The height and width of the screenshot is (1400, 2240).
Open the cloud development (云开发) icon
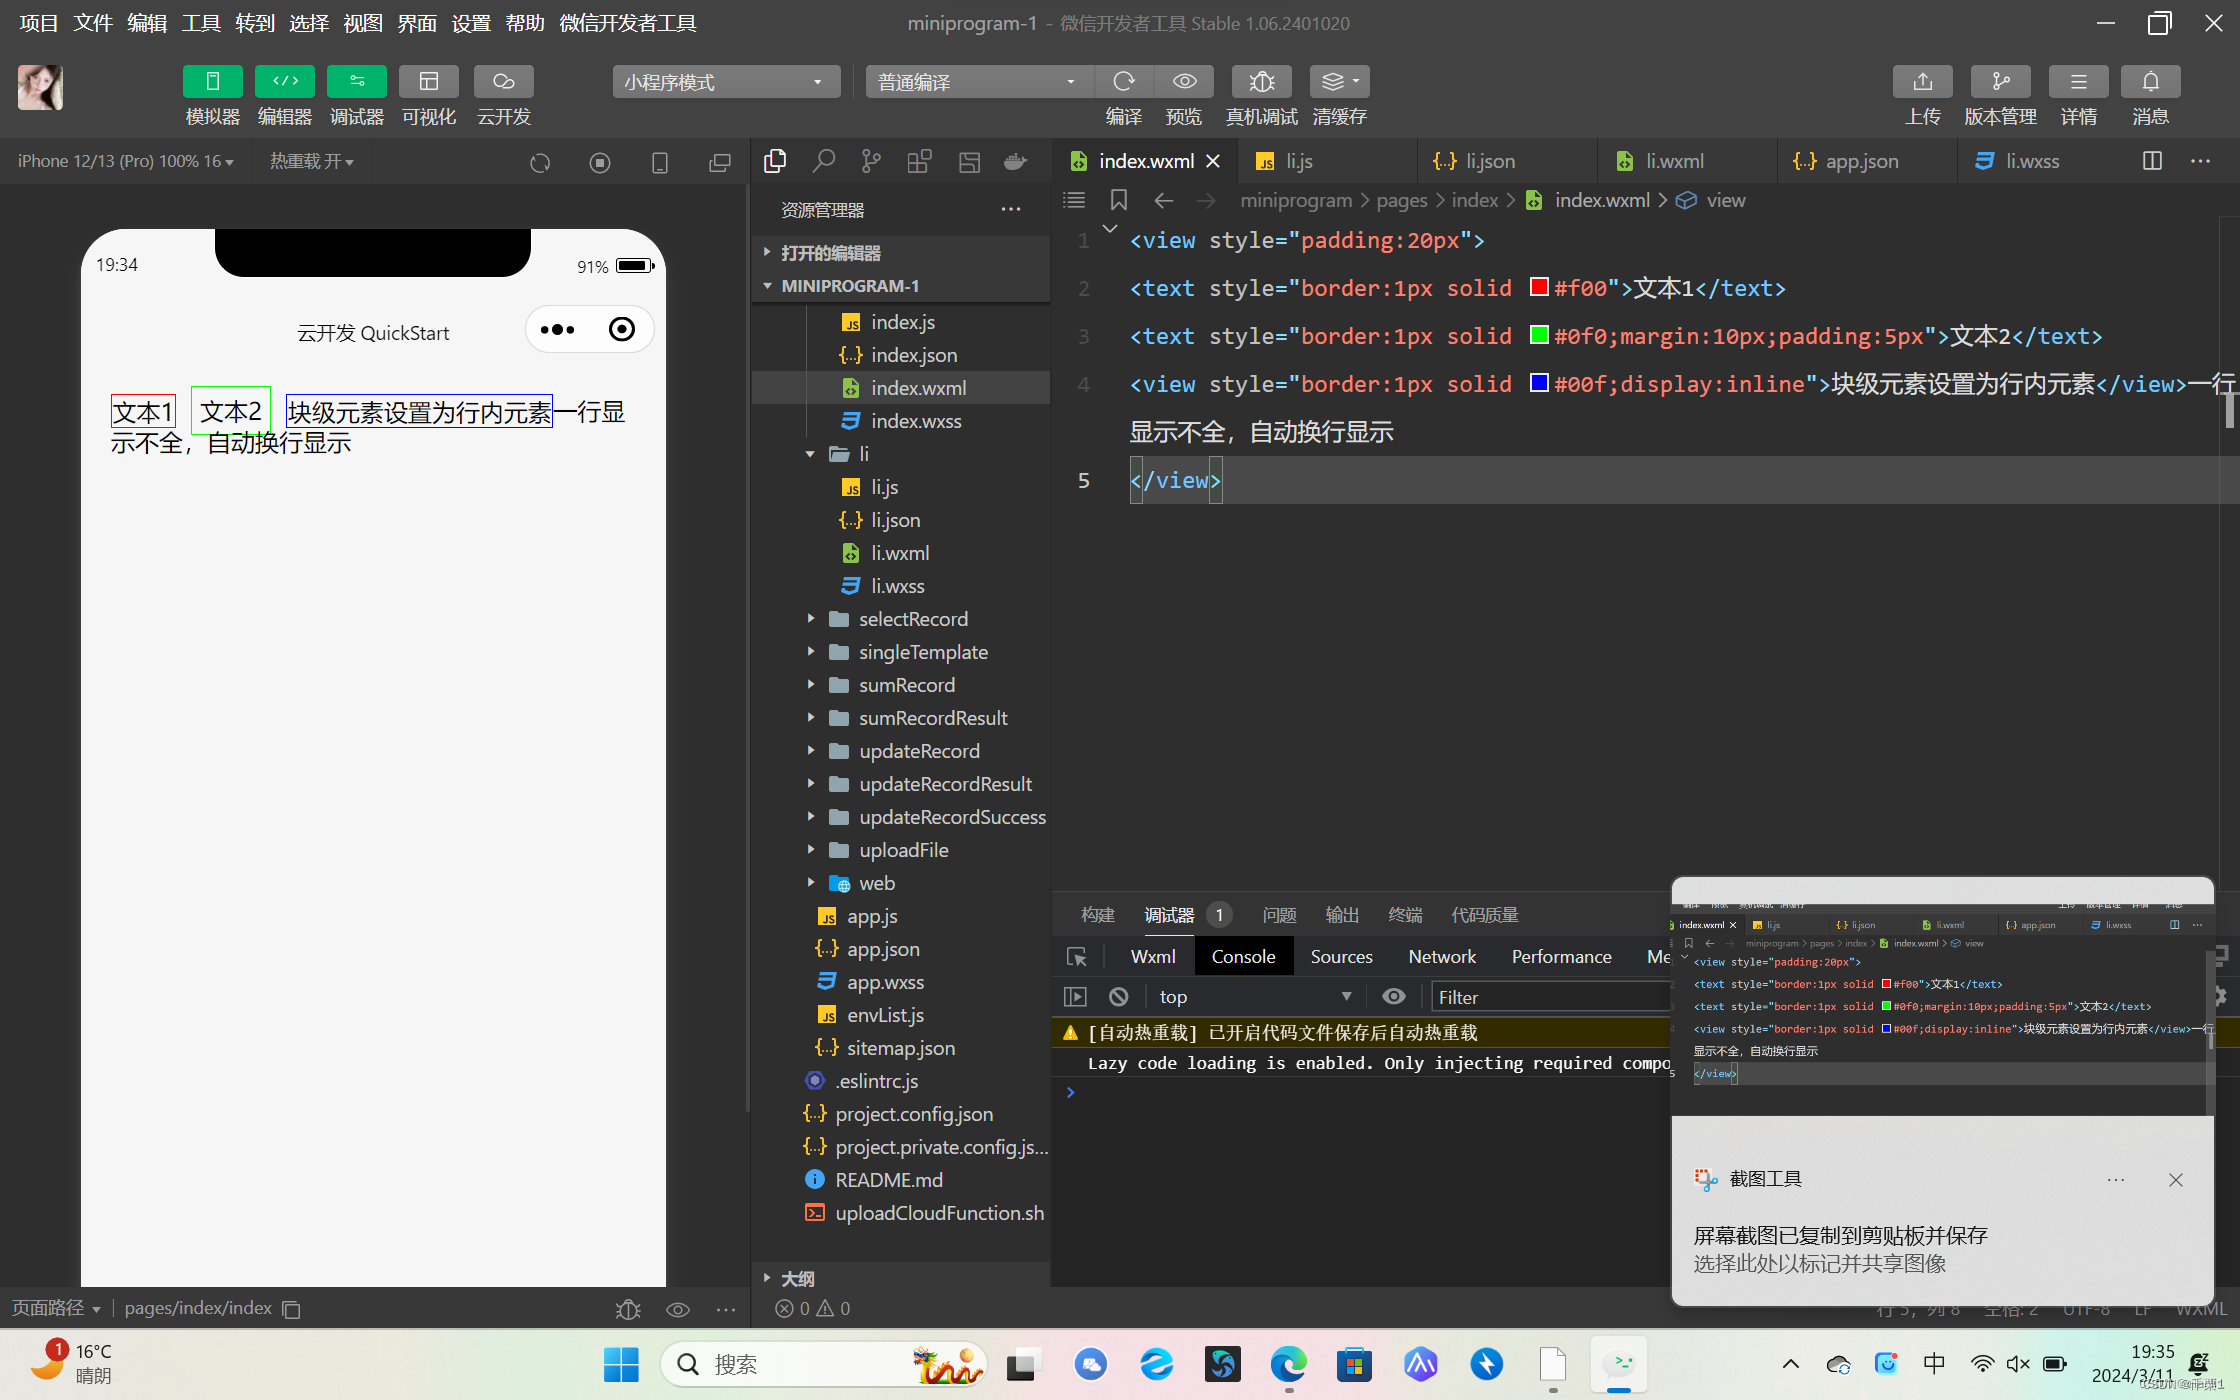[503, 82]
